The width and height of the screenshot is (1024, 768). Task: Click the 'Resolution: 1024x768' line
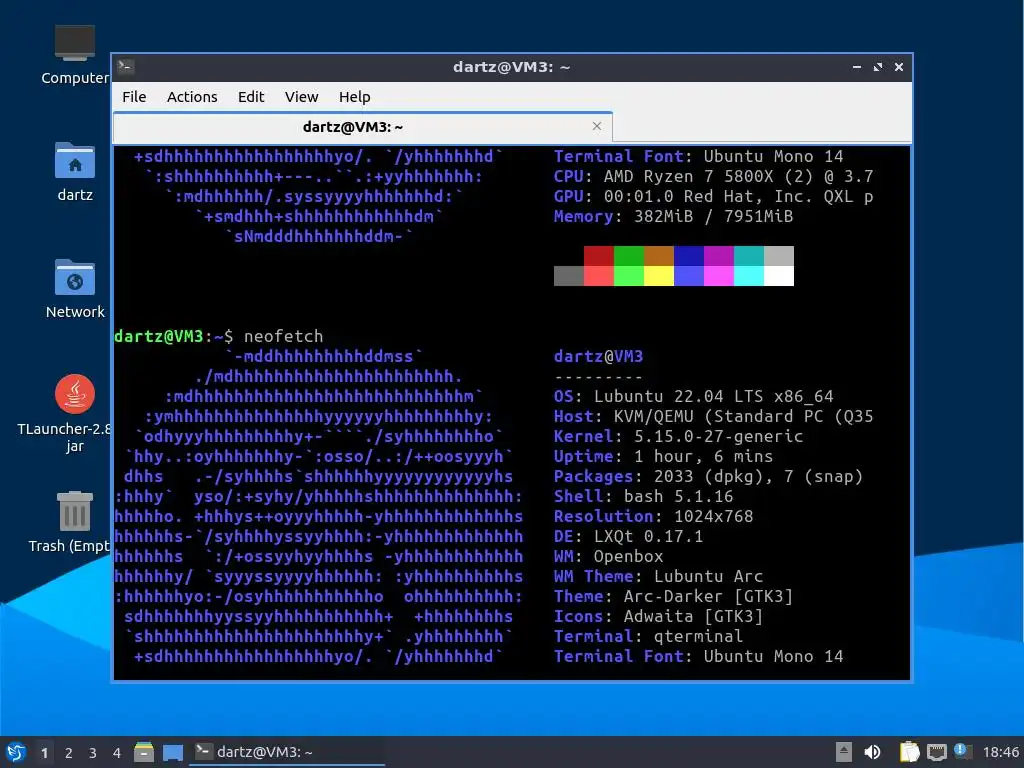pos(653,516)
